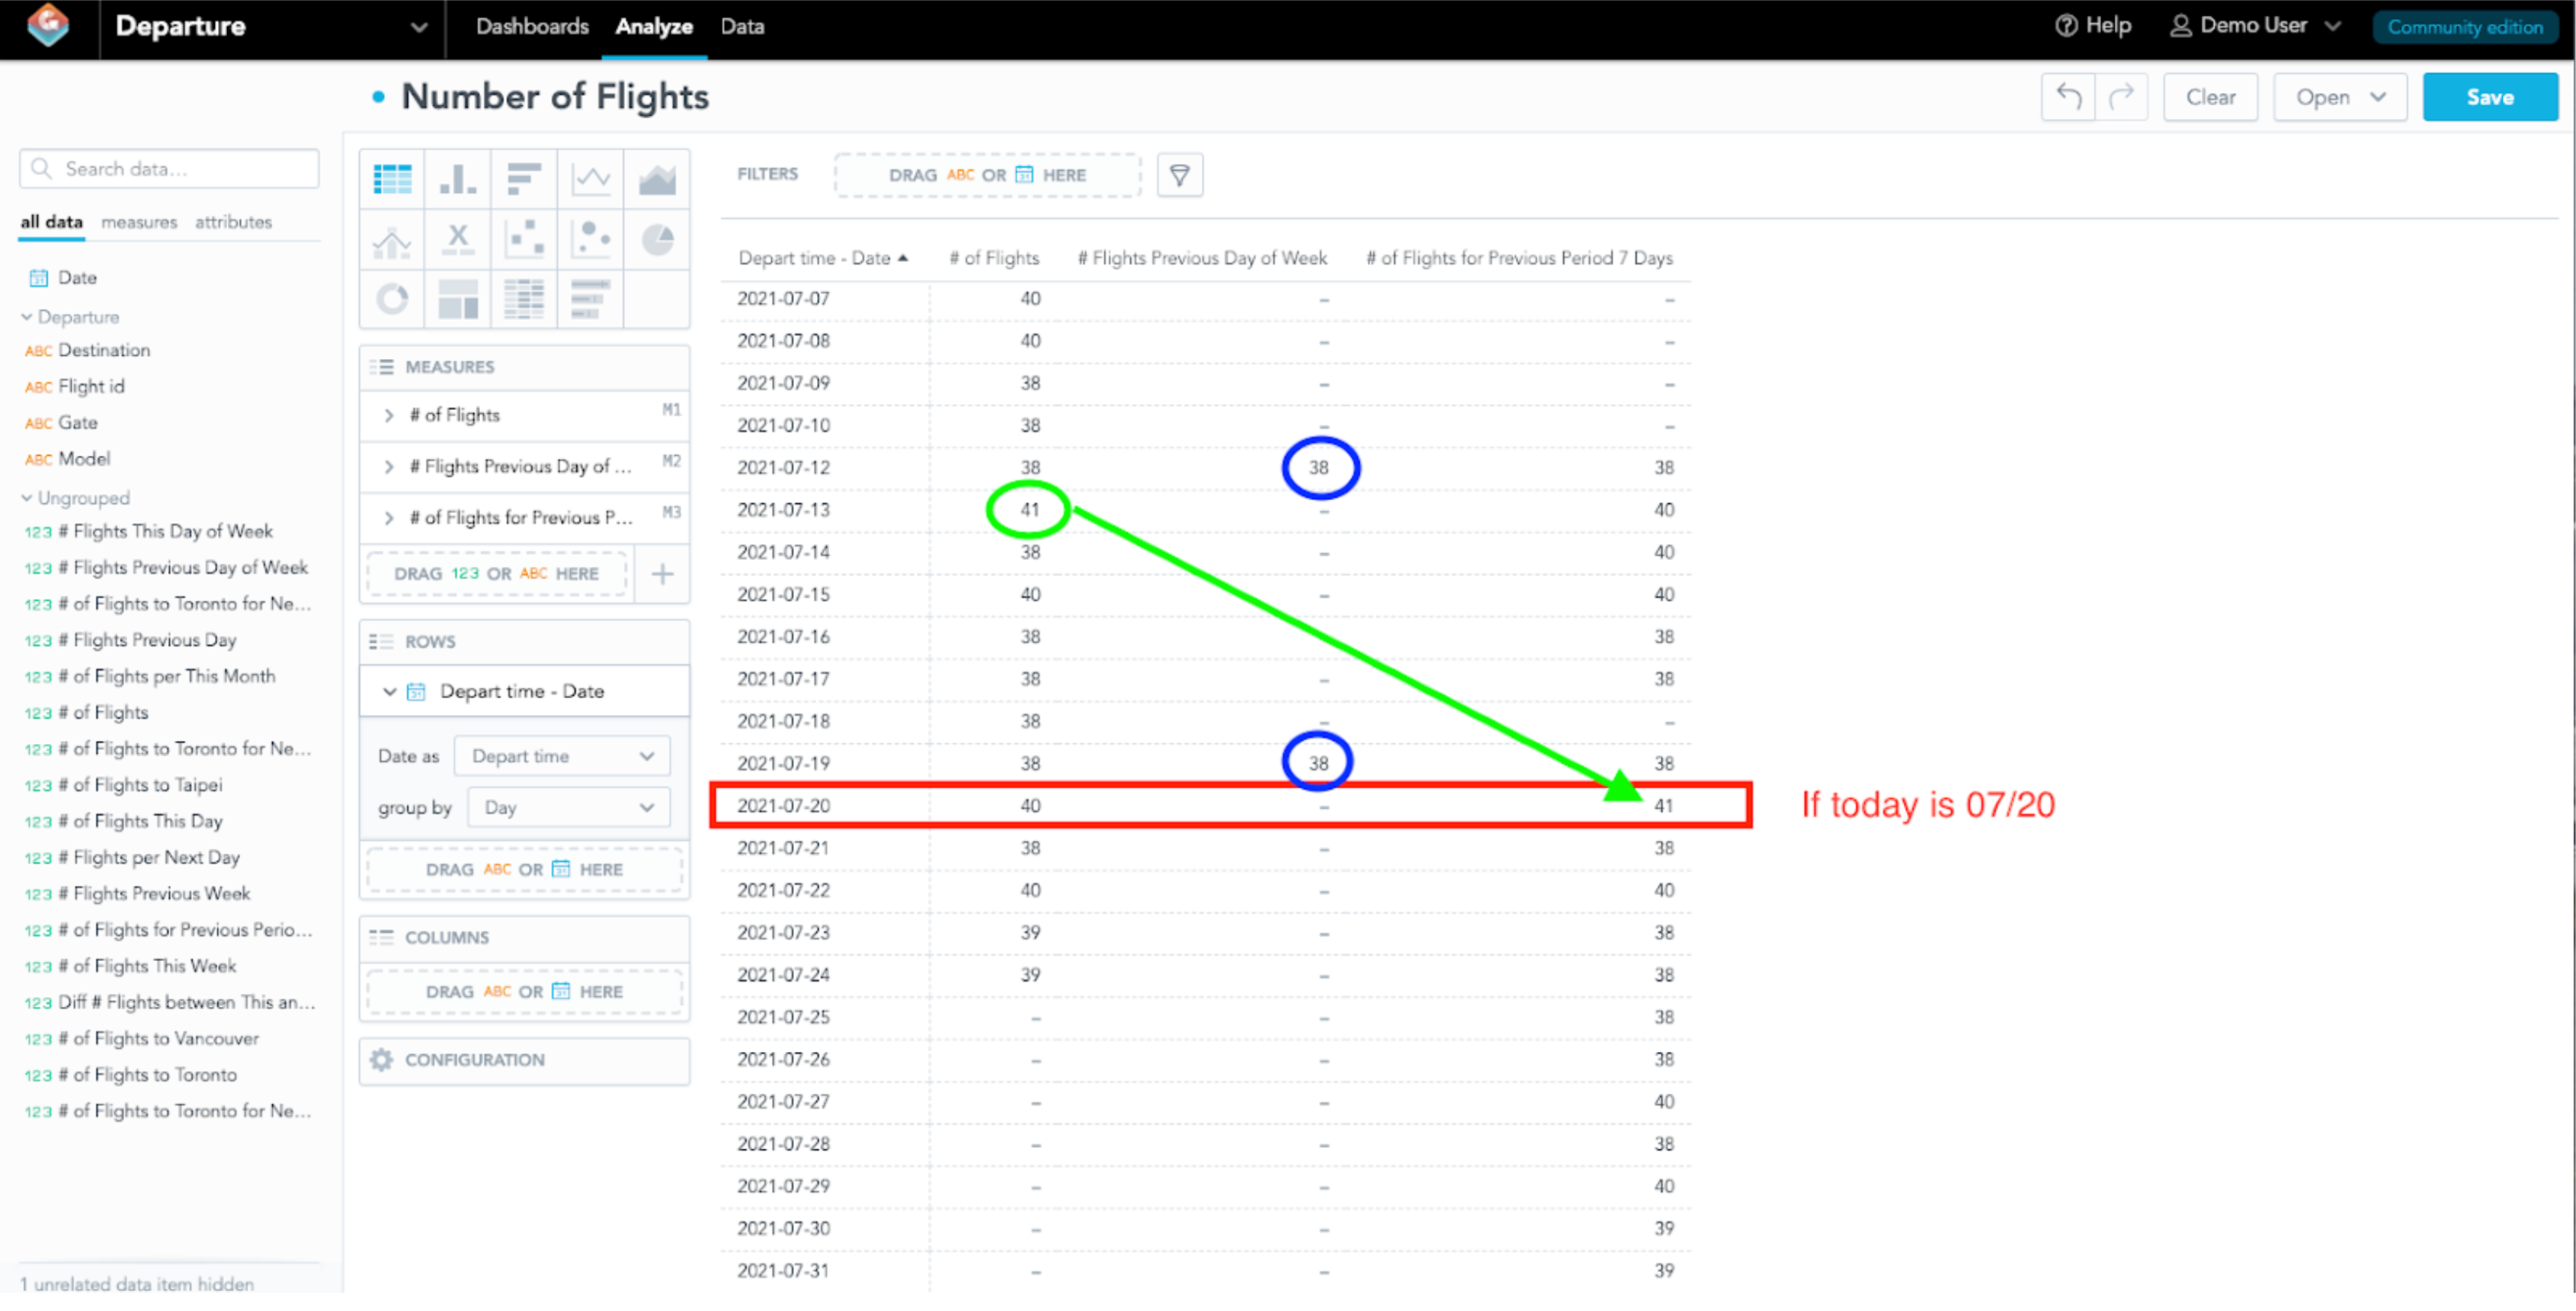Click the Clear button to reset insight
Screen dimensions: 2576x1311
2210,96
